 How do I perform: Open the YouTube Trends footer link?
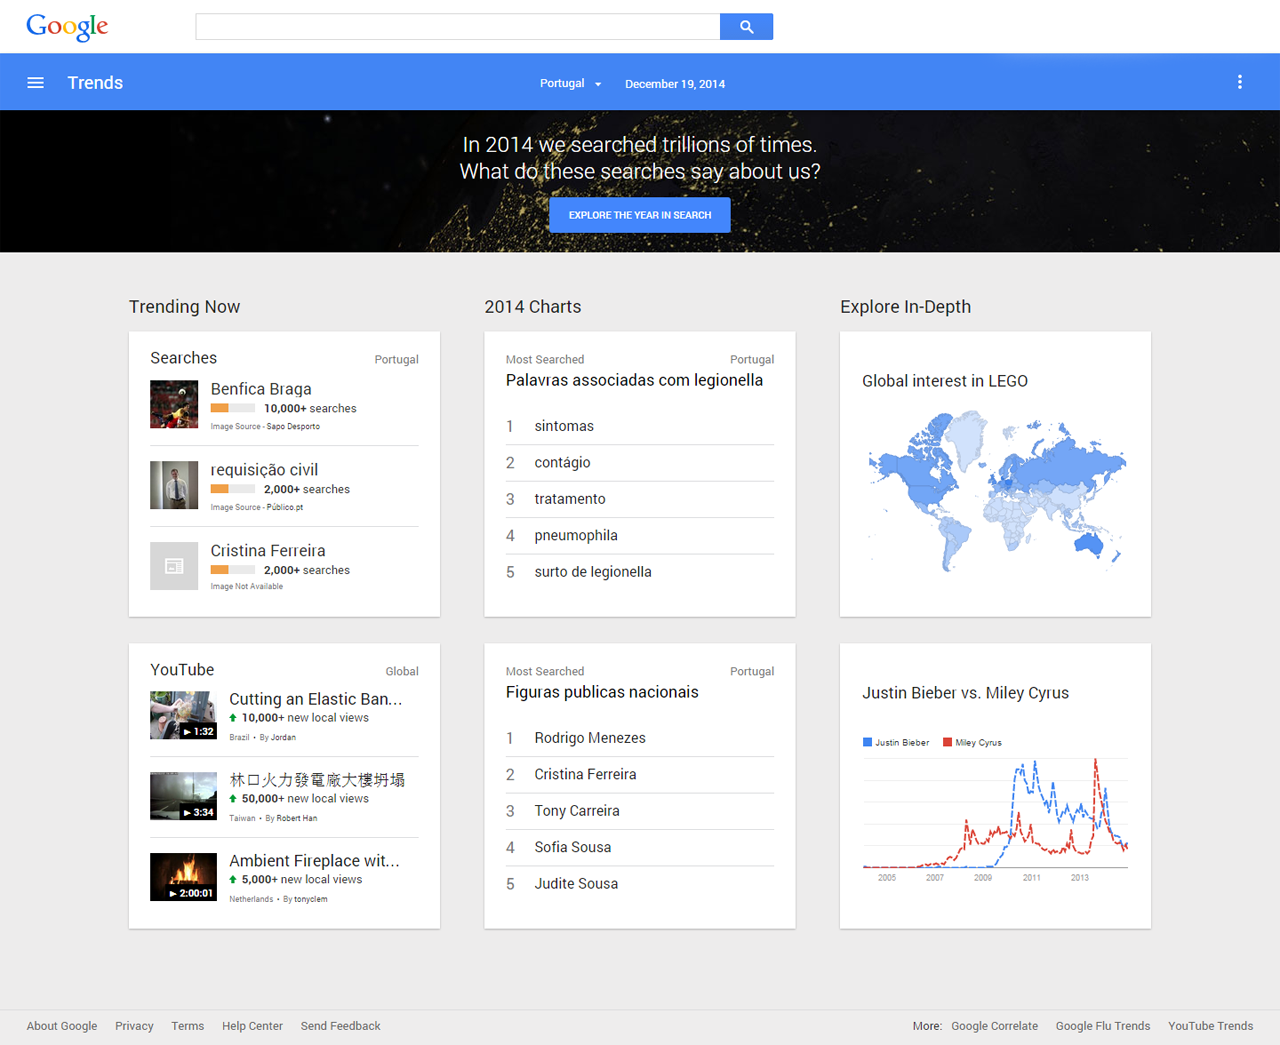pyautogui.click(x=1210, y=1026)
